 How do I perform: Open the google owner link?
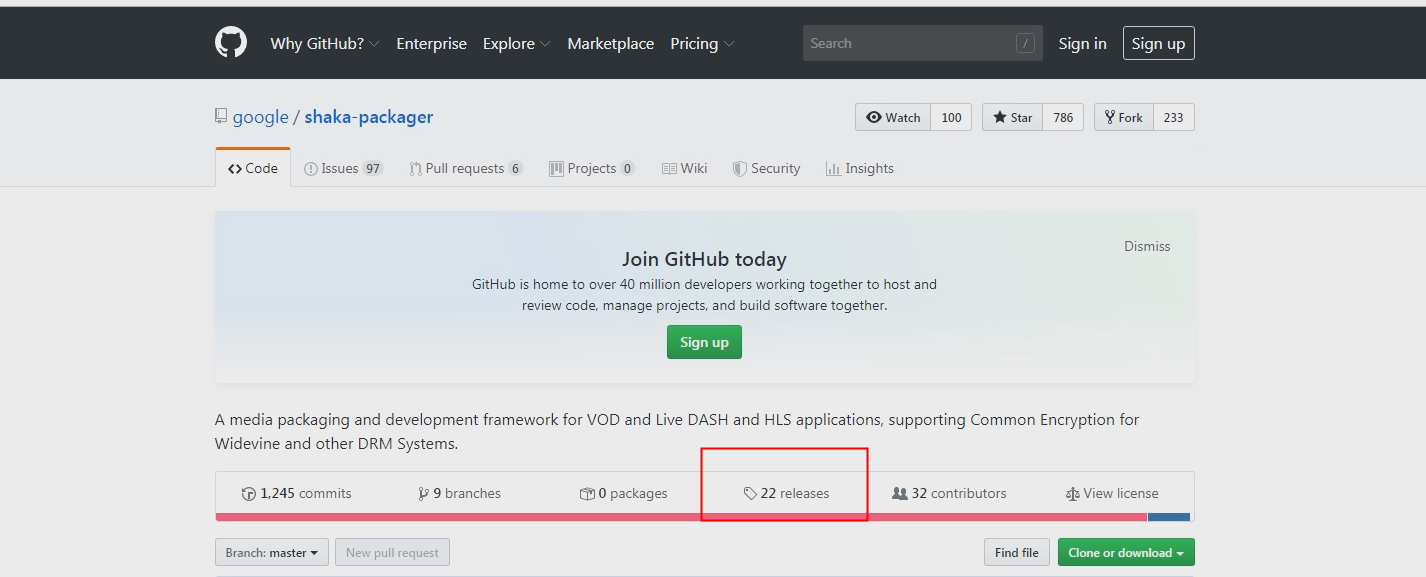pyautogui.click(x=260, y=117)
